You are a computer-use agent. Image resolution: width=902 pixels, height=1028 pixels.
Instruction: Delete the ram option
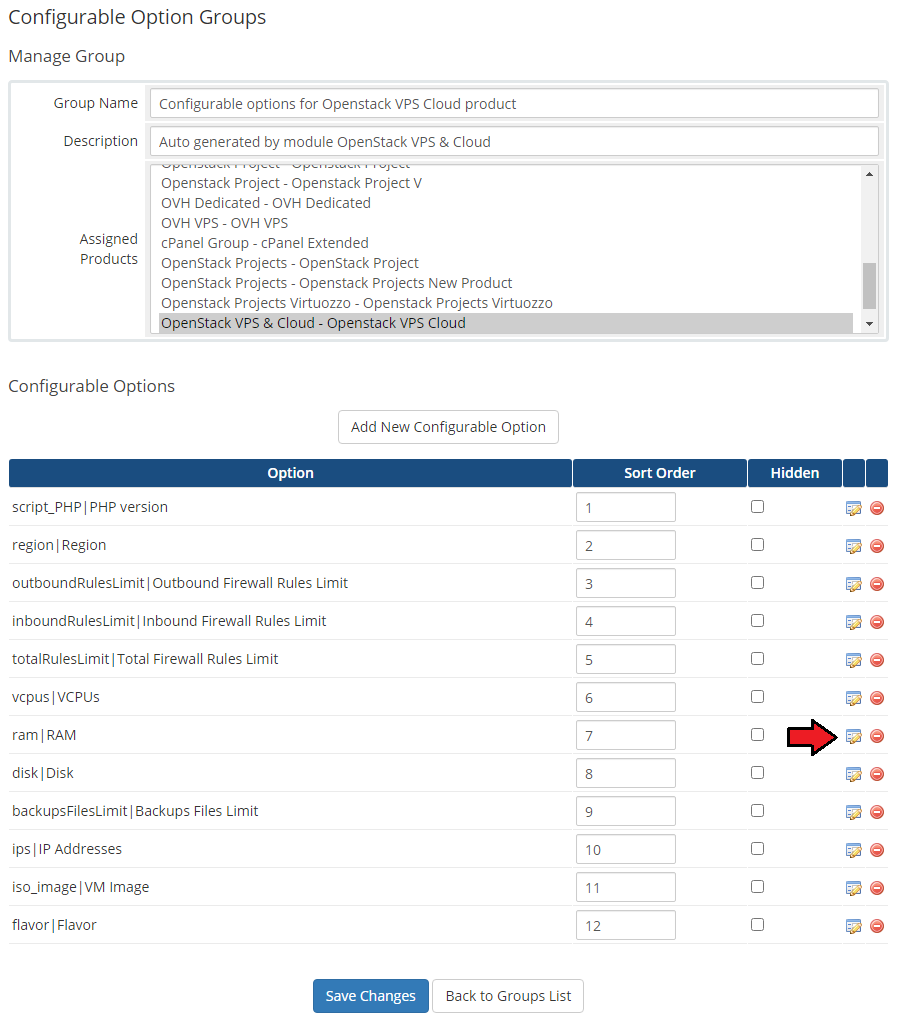876,736
